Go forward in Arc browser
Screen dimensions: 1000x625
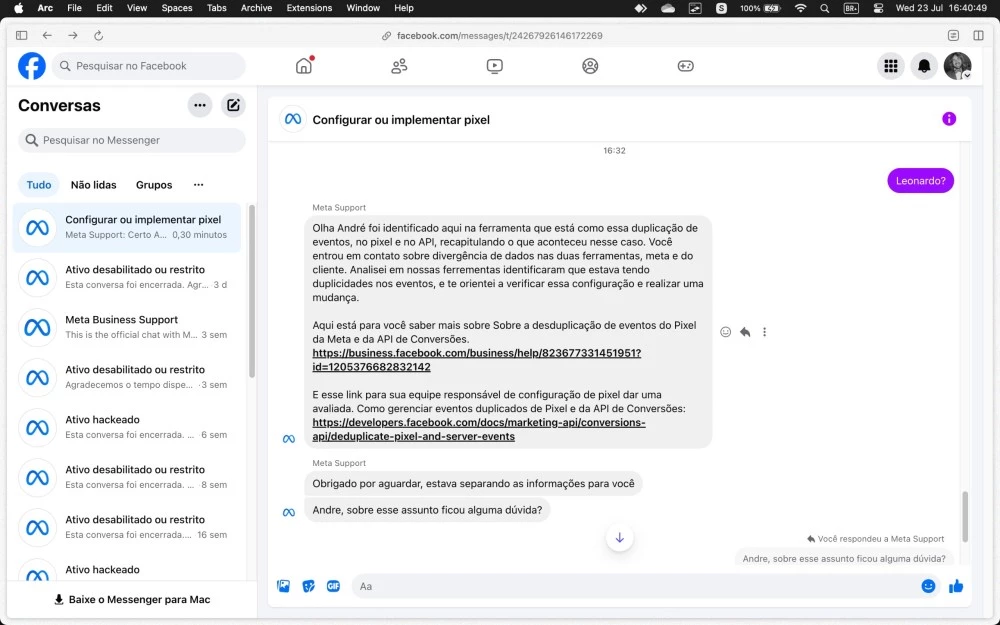pos(73,36)
